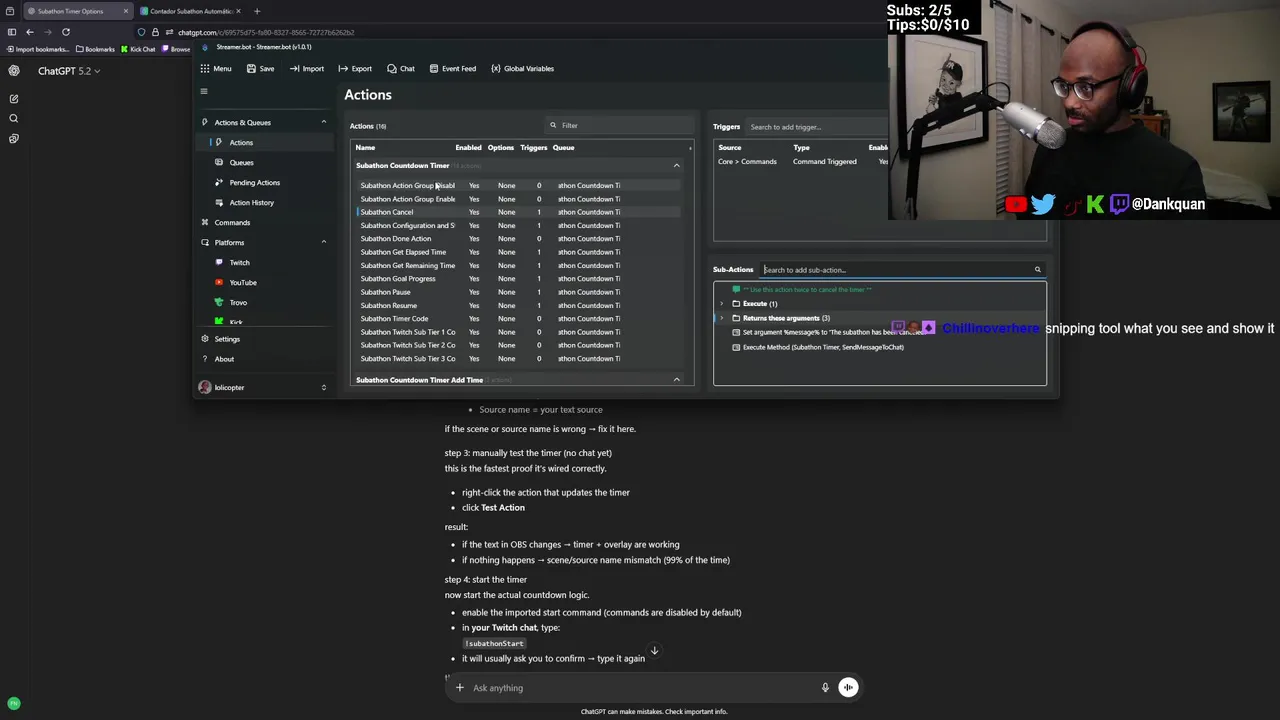1280x720 pixels.
Task: Select the Subathon Action Group Disable row
Action: point(518,185)
